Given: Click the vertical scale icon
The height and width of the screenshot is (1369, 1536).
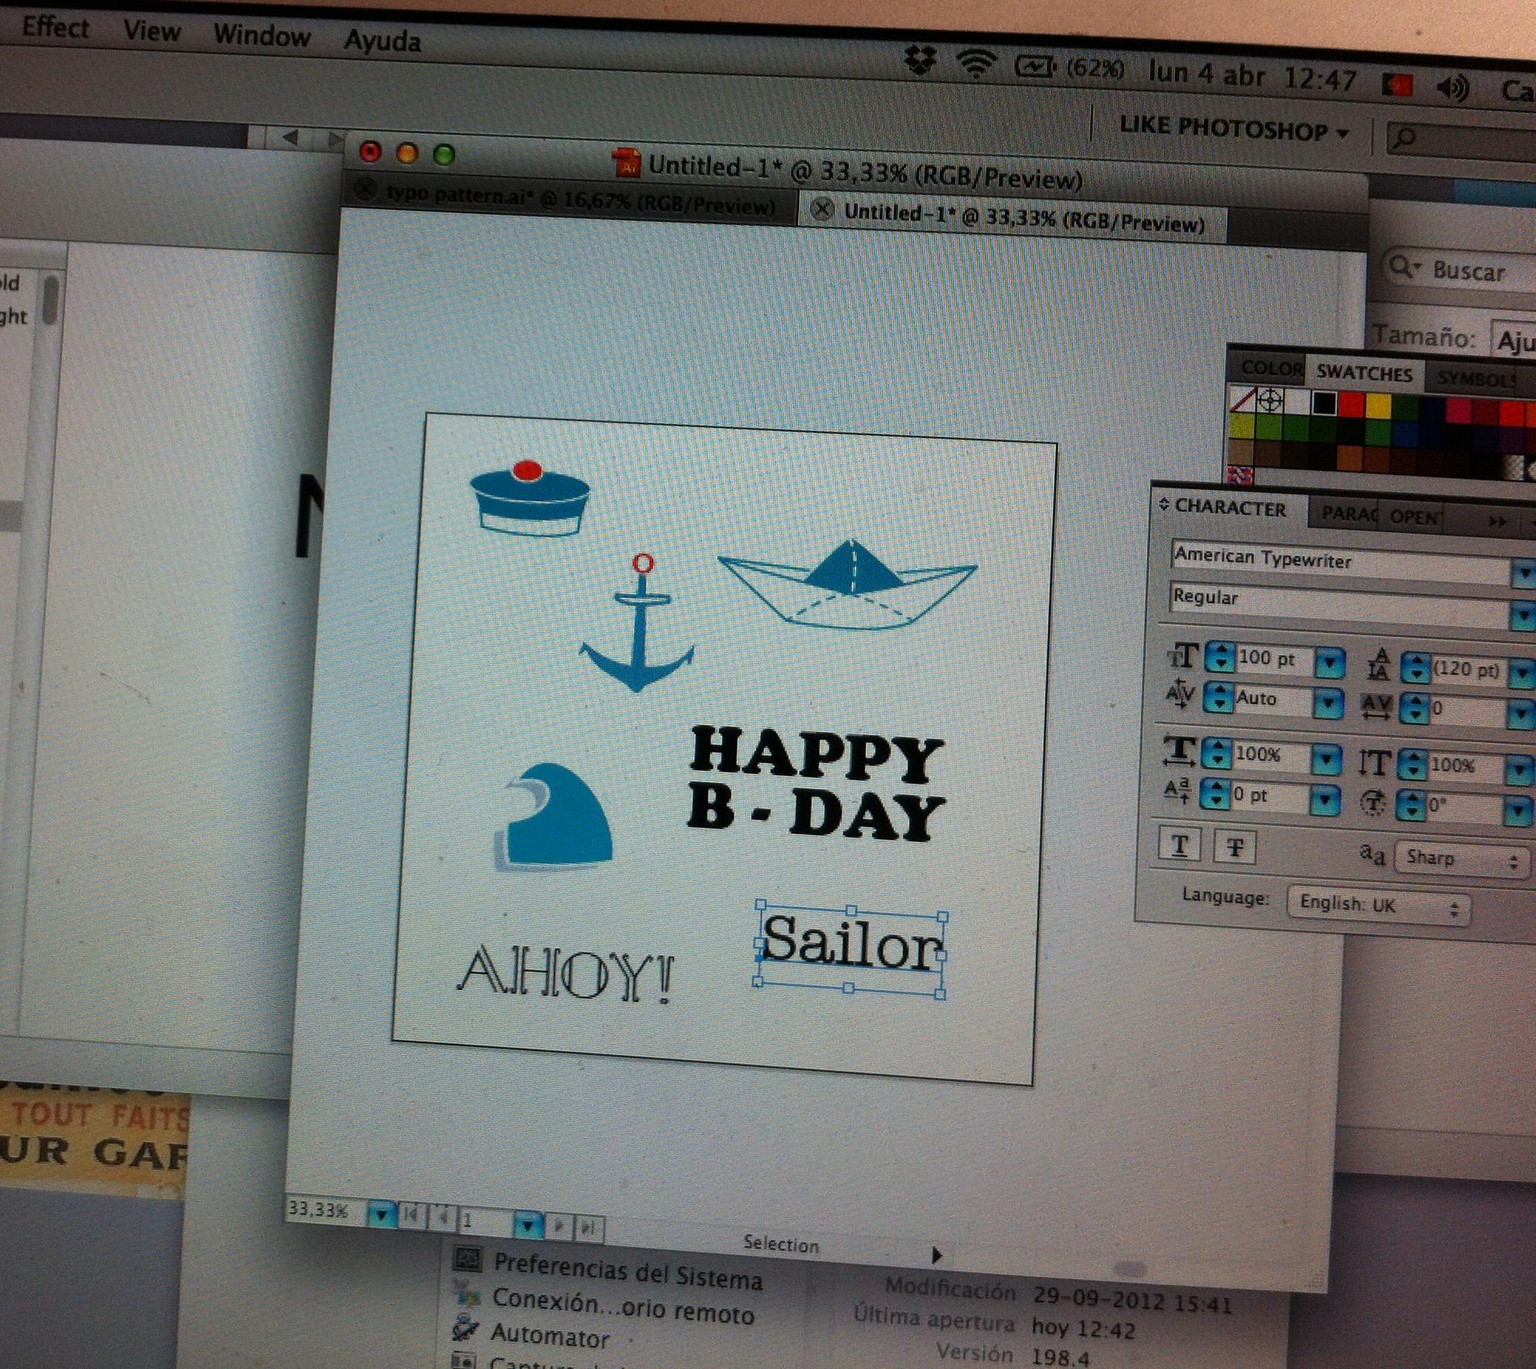Looking at the screenshot, I should (x=1375, y=763).
